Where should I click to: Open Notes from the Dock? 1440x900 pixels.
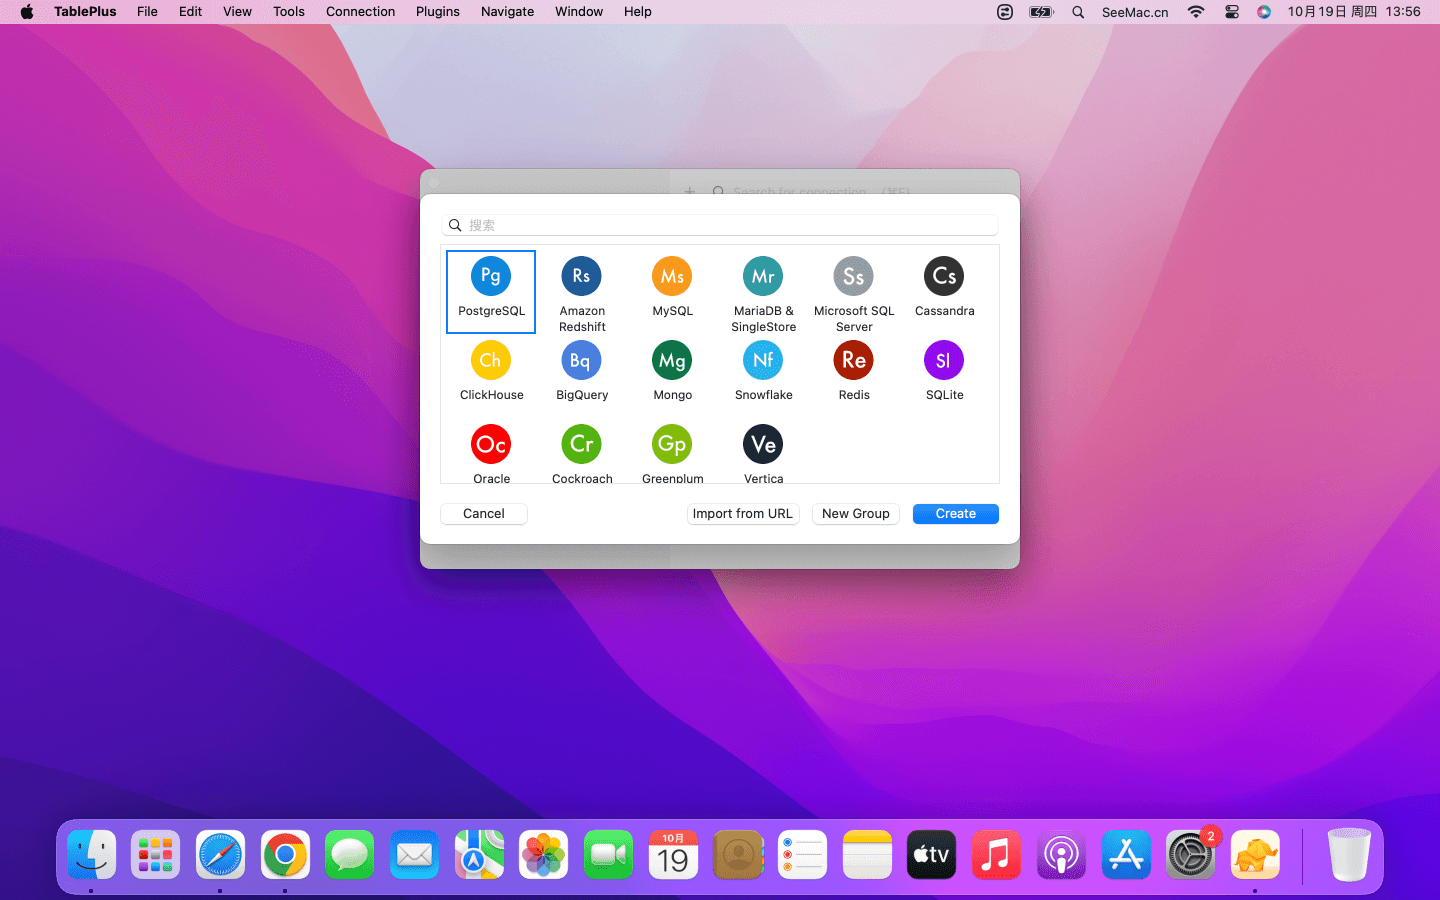pos(867,855)
